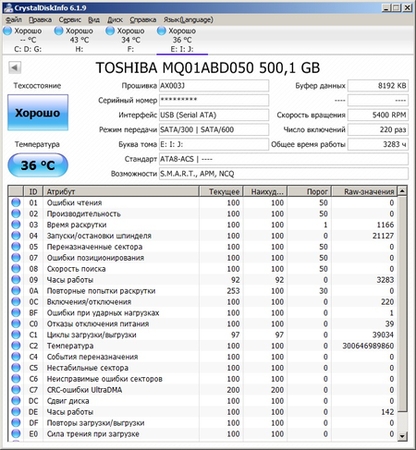Select raw value 30064698986​0 in Температура row
This screenshot has width=416, height=450.
coord(368,346)
